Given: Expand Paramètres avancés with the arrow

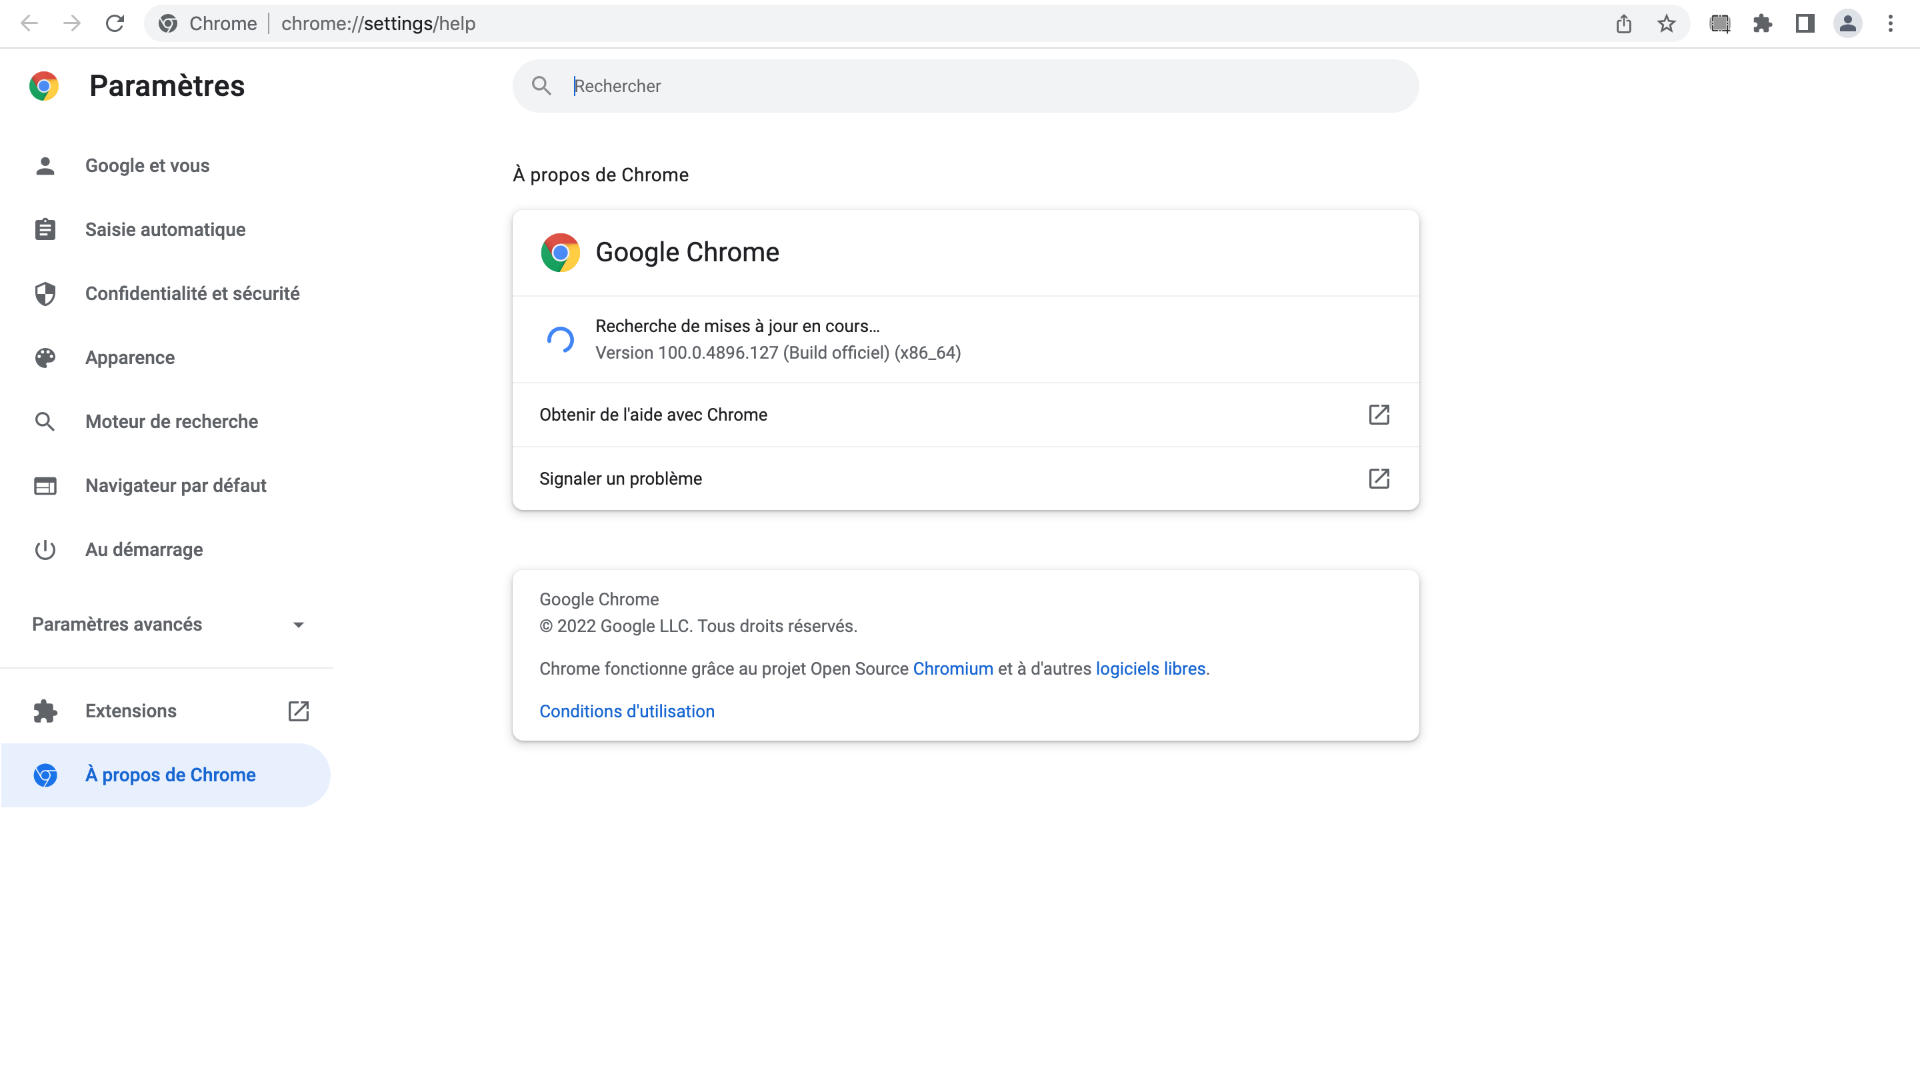Looking at the screenshot, I should coord(298,625).
